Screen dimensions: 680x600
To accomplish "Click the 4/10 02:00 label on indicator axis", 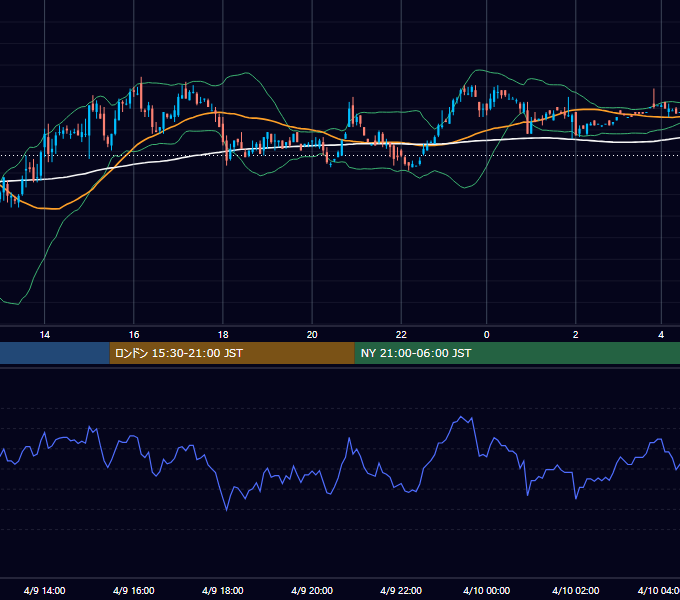I will (x=575, y=590).
